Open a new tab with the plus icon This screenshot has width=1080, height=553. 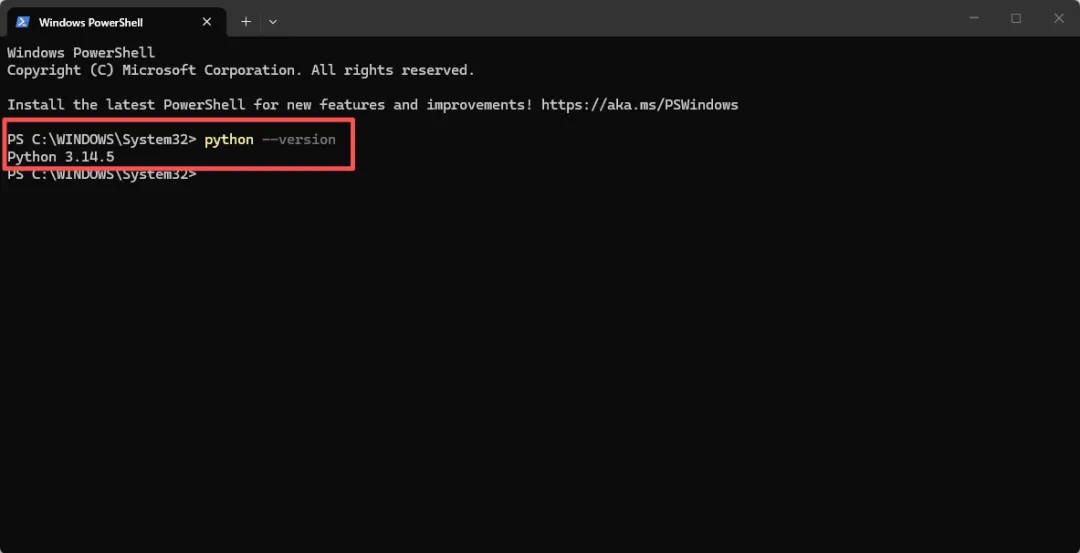[246, 22]
